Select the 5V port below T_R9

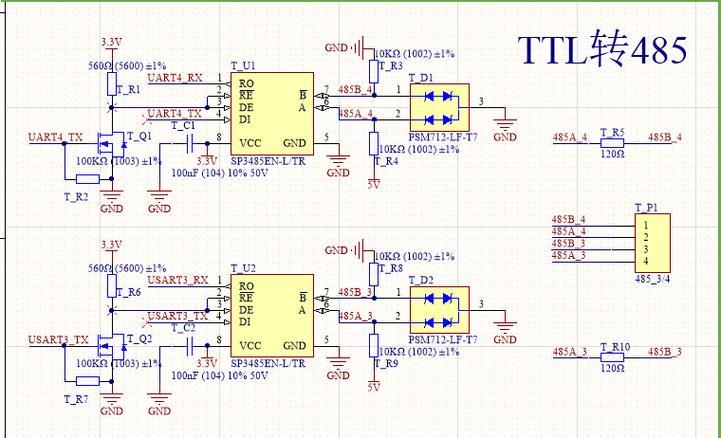374,386
